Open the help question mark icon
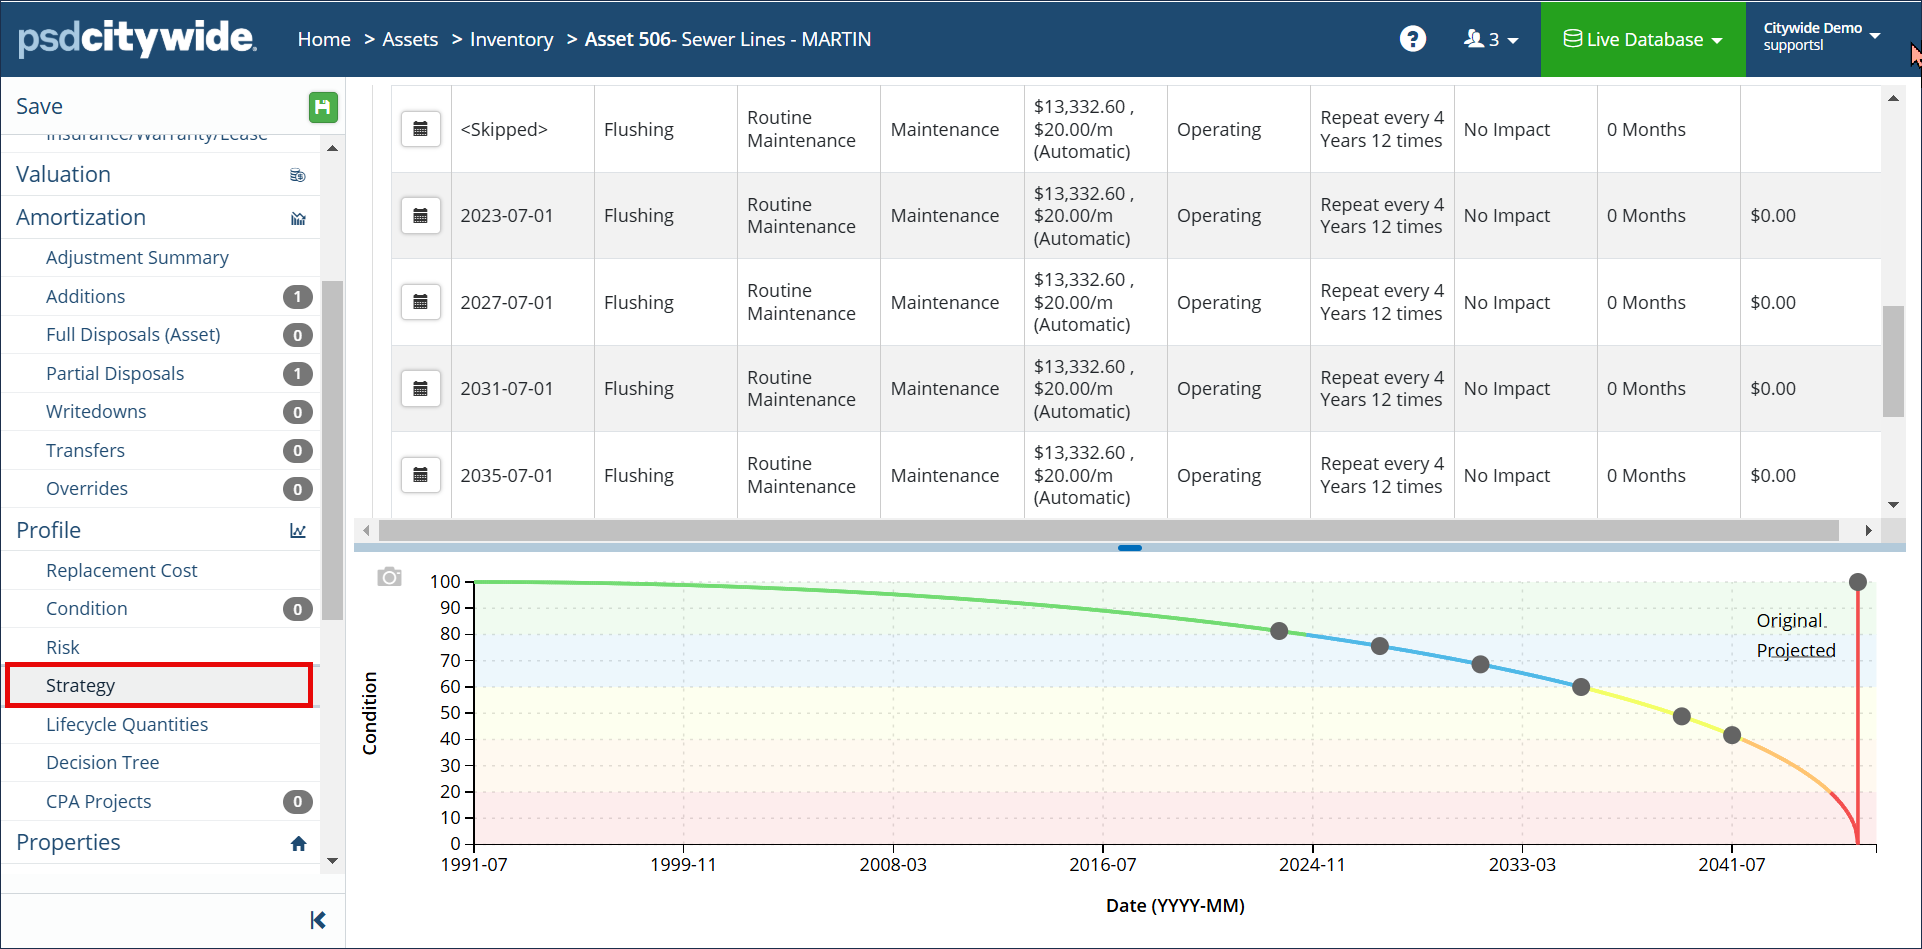The image size is (1922, 949). pyautogui.click(x=1412, y=39)
